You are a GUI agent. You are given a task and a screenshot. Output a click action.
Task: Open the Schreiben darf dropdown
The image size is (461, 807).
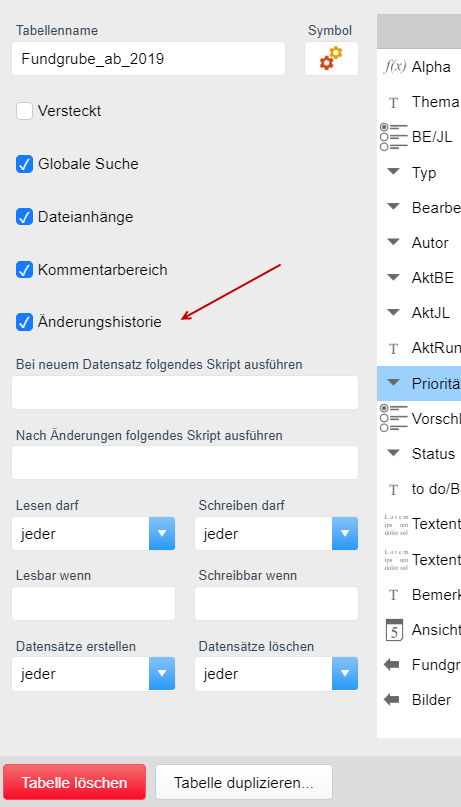tap(276, 534)
